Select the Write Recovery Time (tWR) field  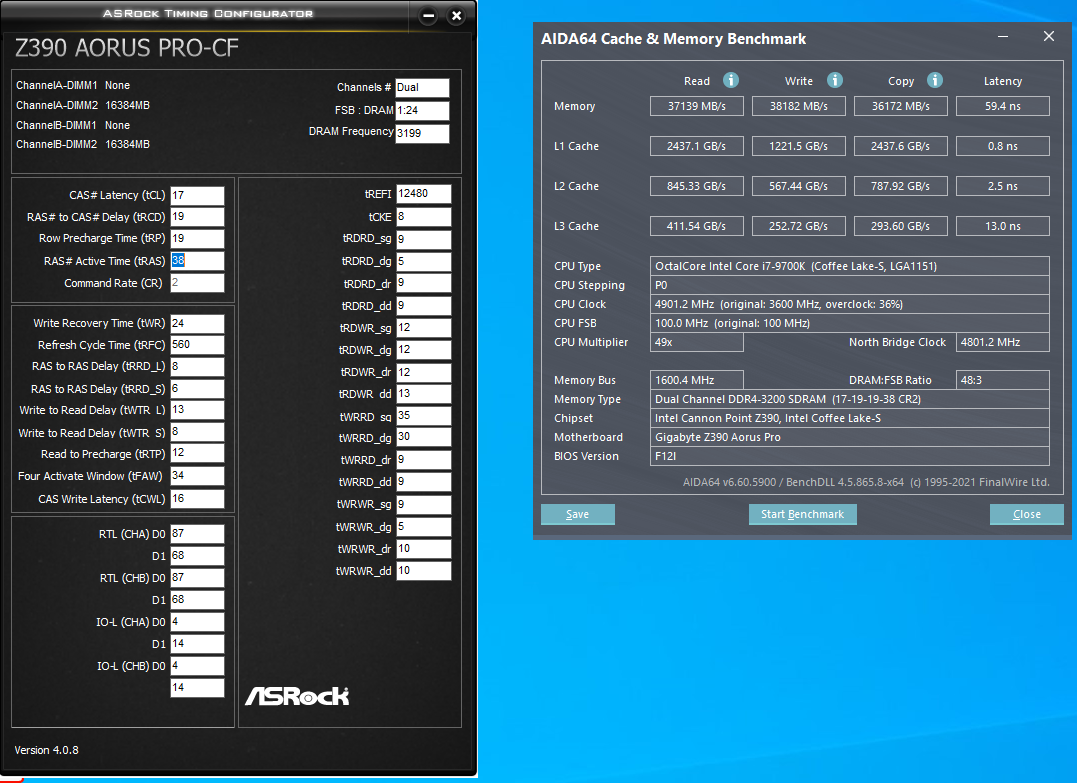pyautogui.click(x=197, y=324)
